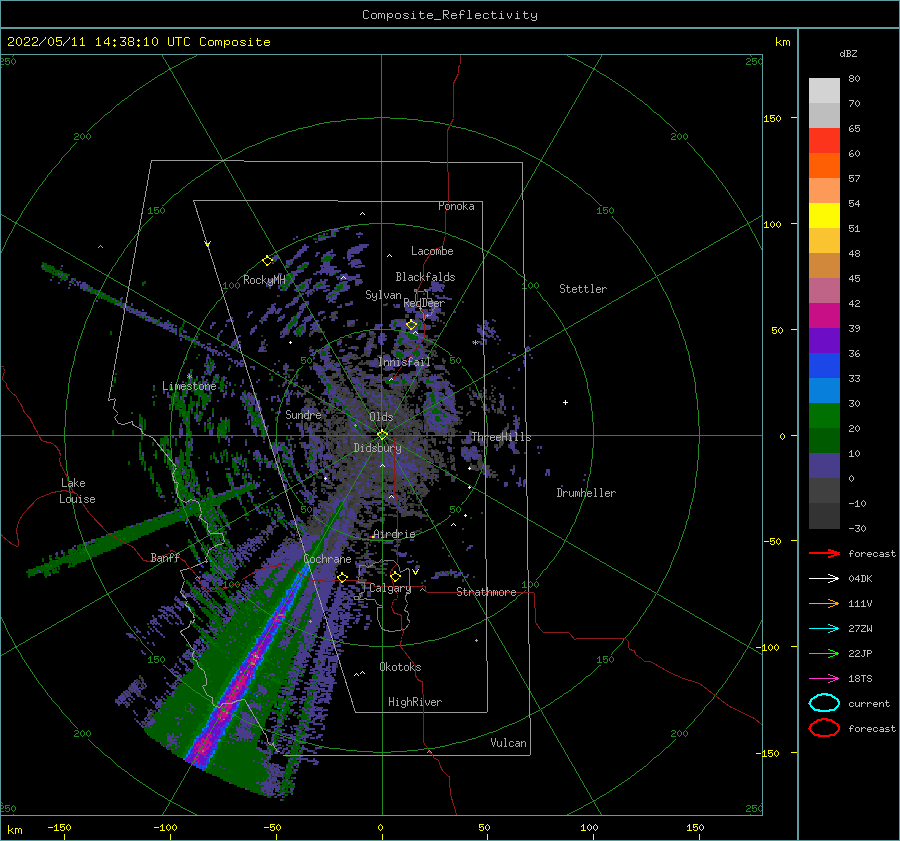Select the bright green swatch between 30 and 20
900x841 pixels.
pos(824,416)
